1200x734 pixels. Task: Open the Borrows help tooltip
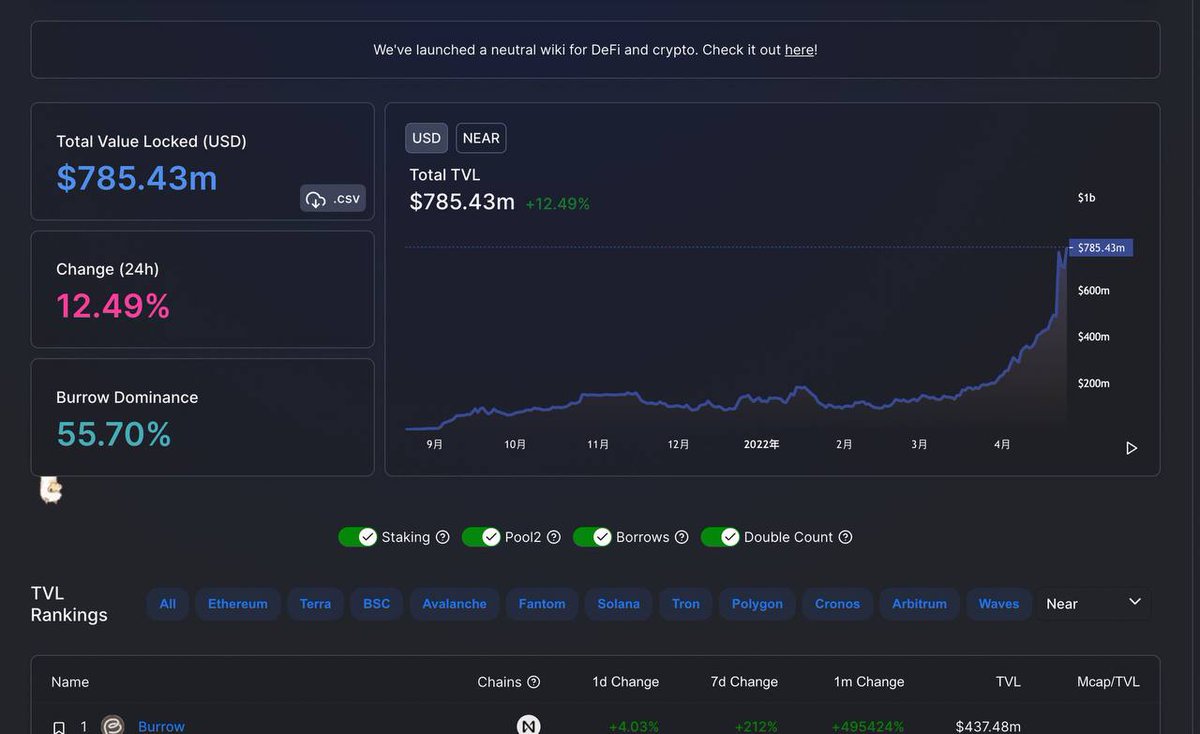click(682, 537)
